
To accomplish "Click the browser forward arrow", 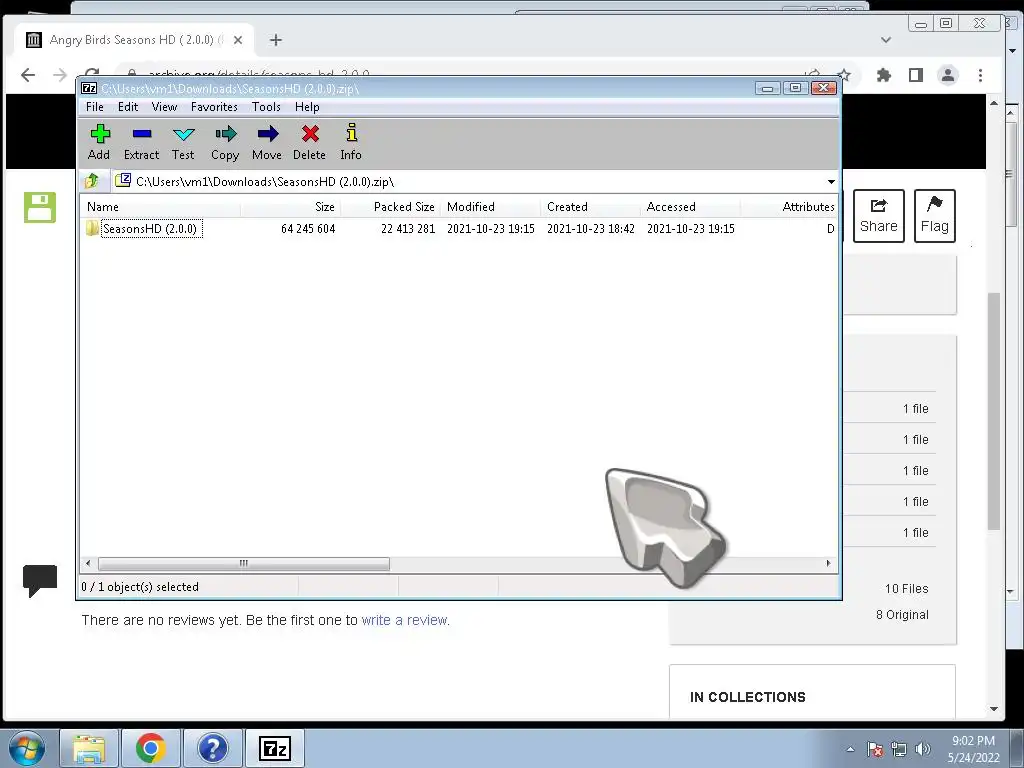I will pyautogui.click(x=60, y=75).
